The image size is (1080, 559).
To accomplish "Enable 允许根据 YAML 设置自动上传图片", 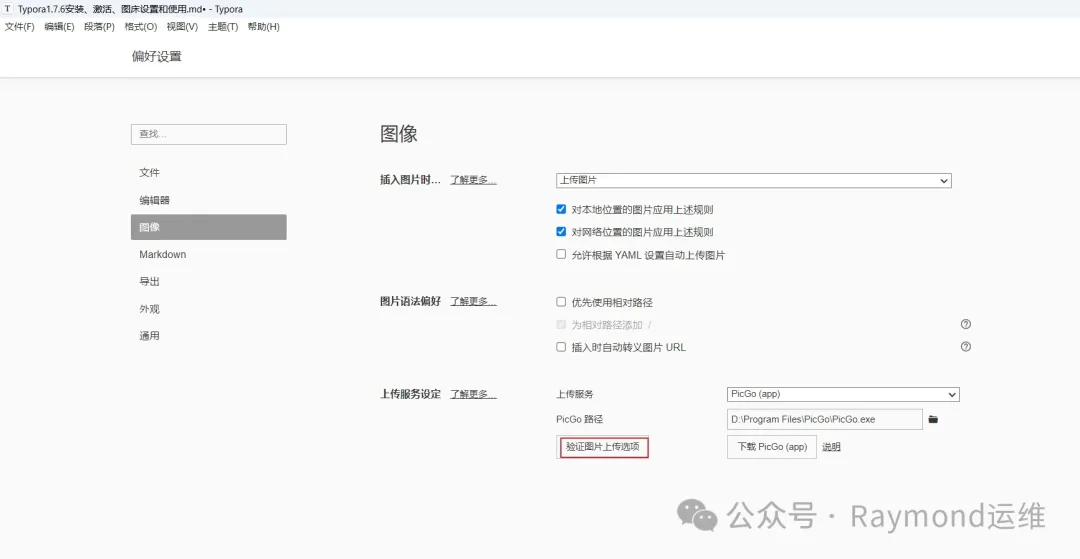I will click(x=561, y=254).
